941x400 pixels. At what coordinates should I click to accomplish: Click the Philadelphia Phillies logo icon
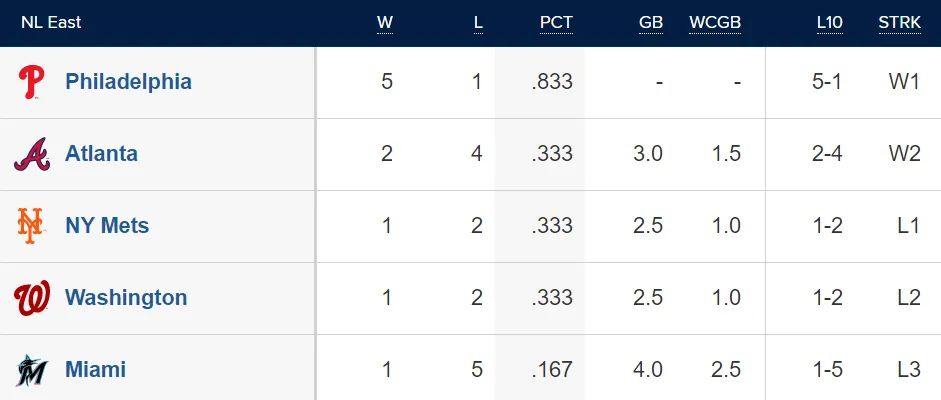31,82
